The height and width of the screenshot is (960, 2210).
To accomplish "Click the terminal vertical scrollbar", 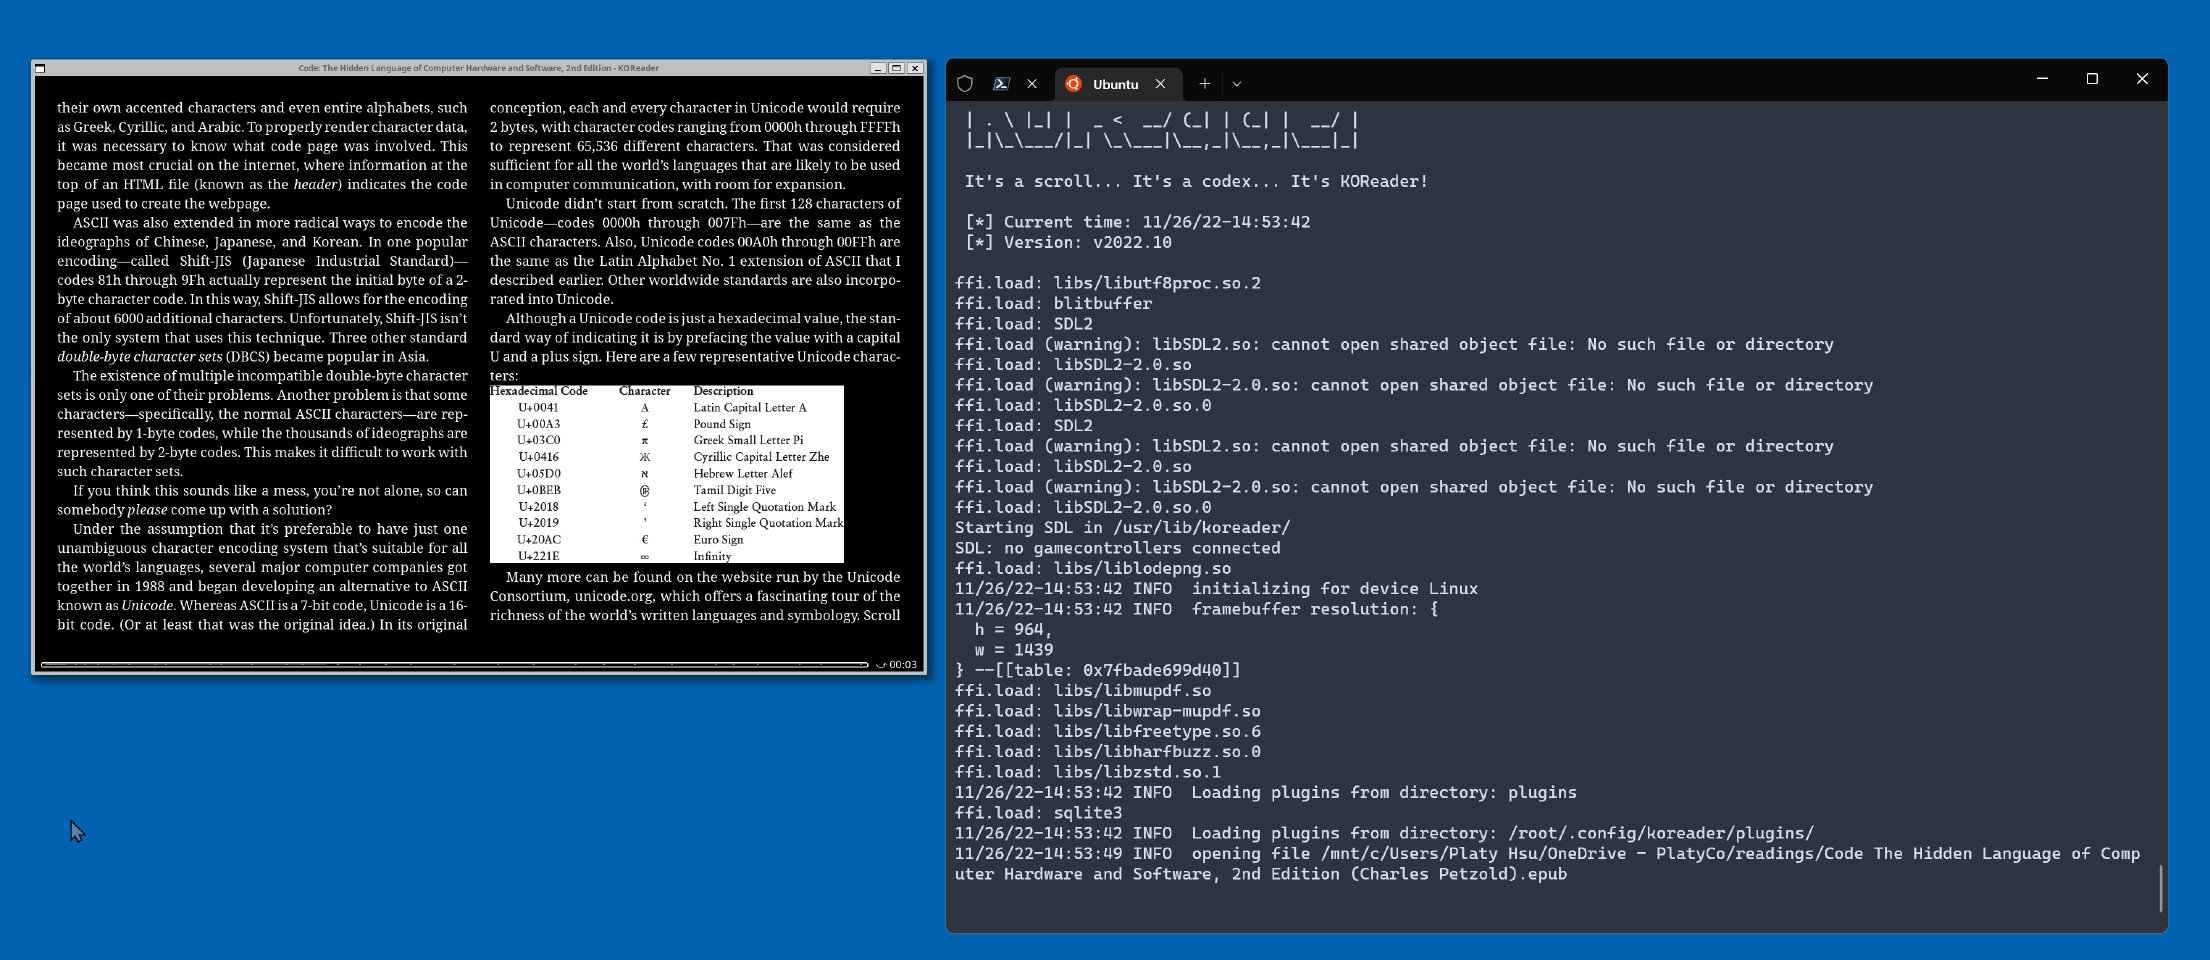I will click(x=2160, y=888).
